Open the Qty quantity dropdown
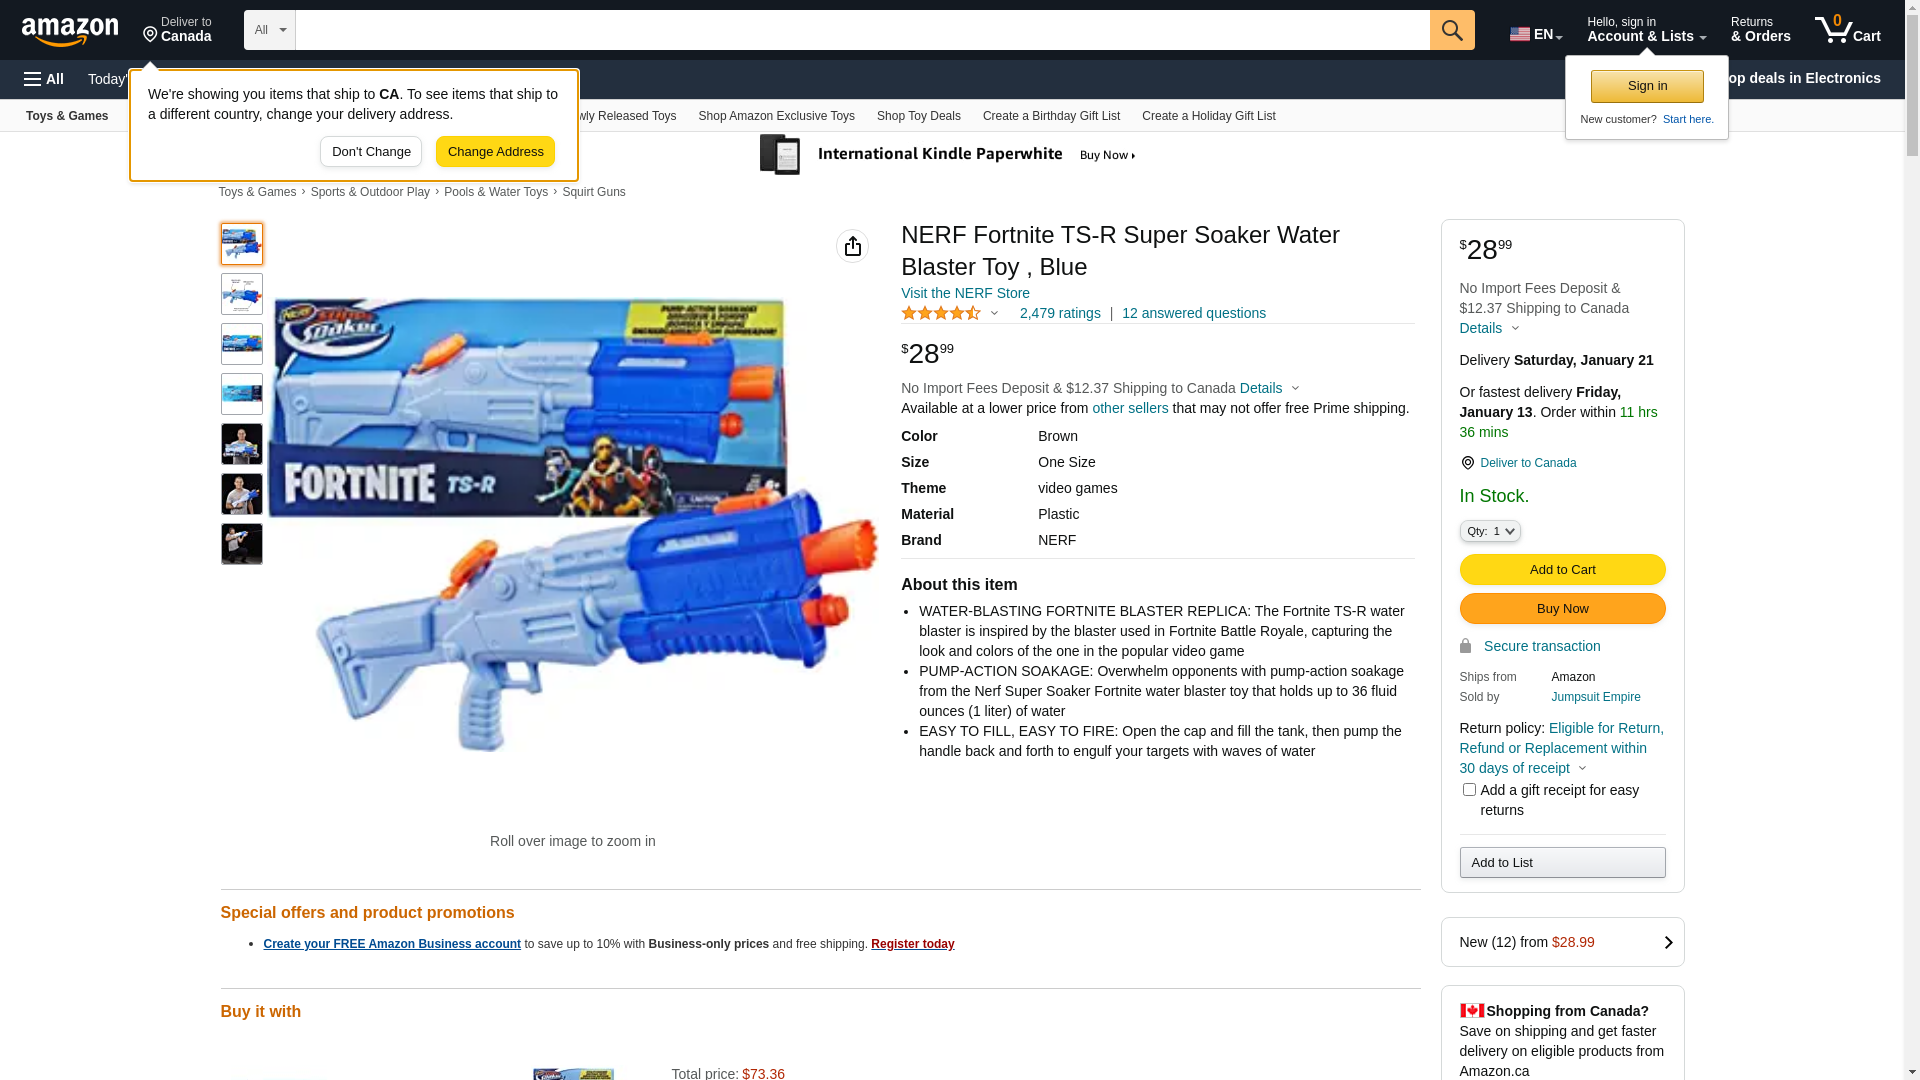This screenshot has width=1920, height=1080. [1490, 531]
